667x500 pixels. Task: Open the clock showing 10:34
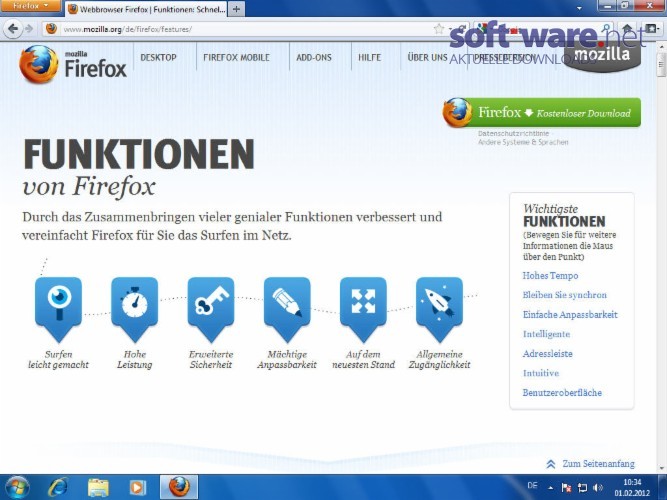(x=632, y=488)
